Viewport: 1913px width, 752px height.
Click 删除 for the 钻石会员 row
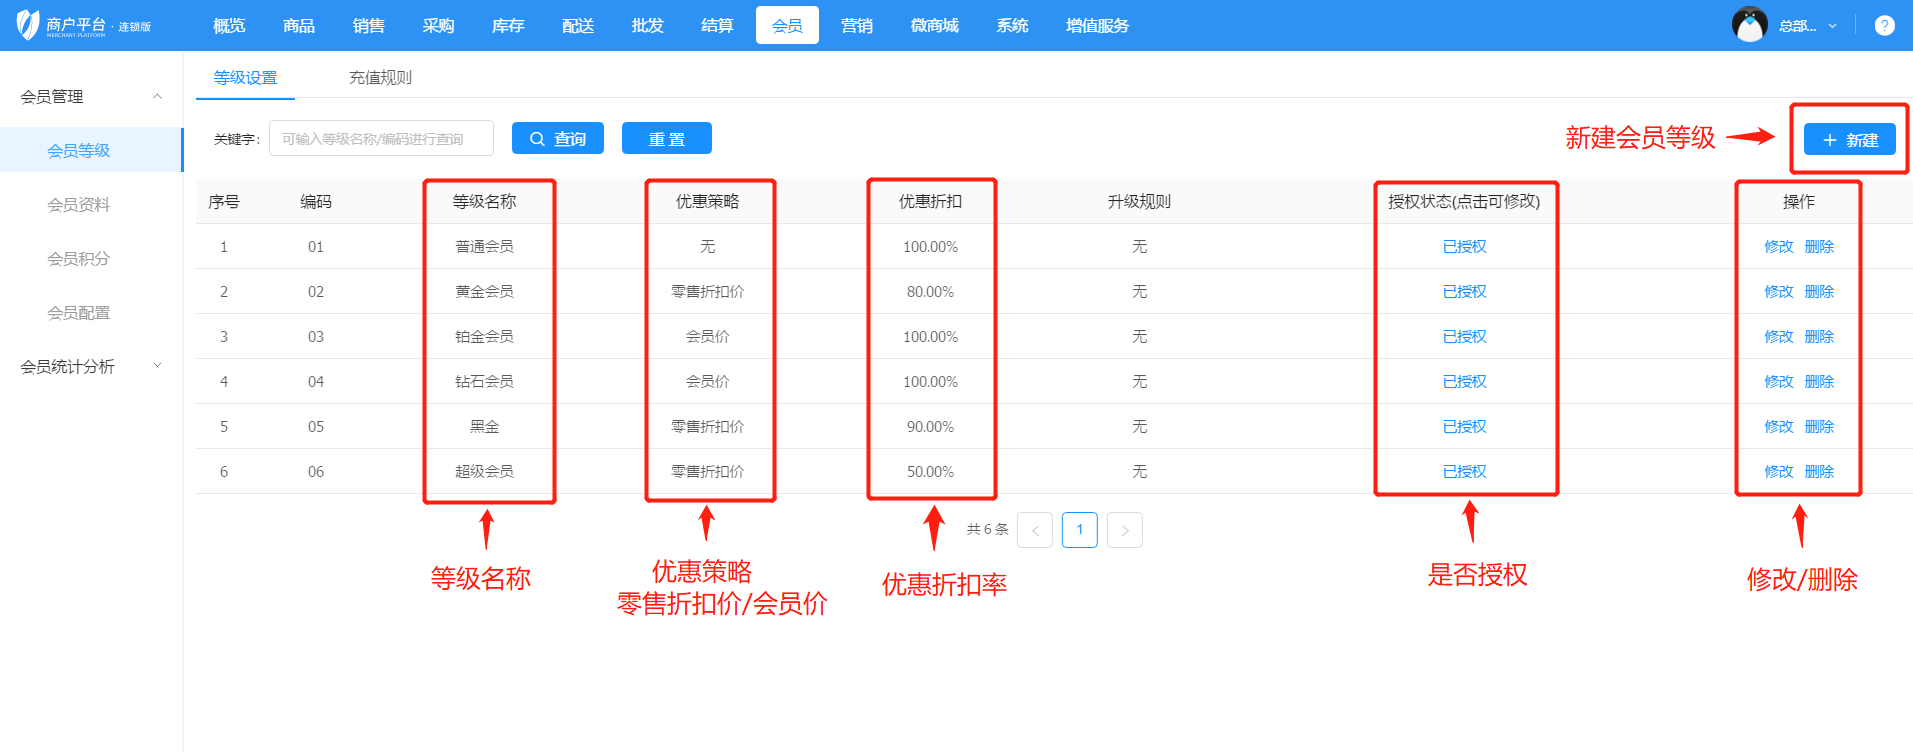click(1819, 382)
